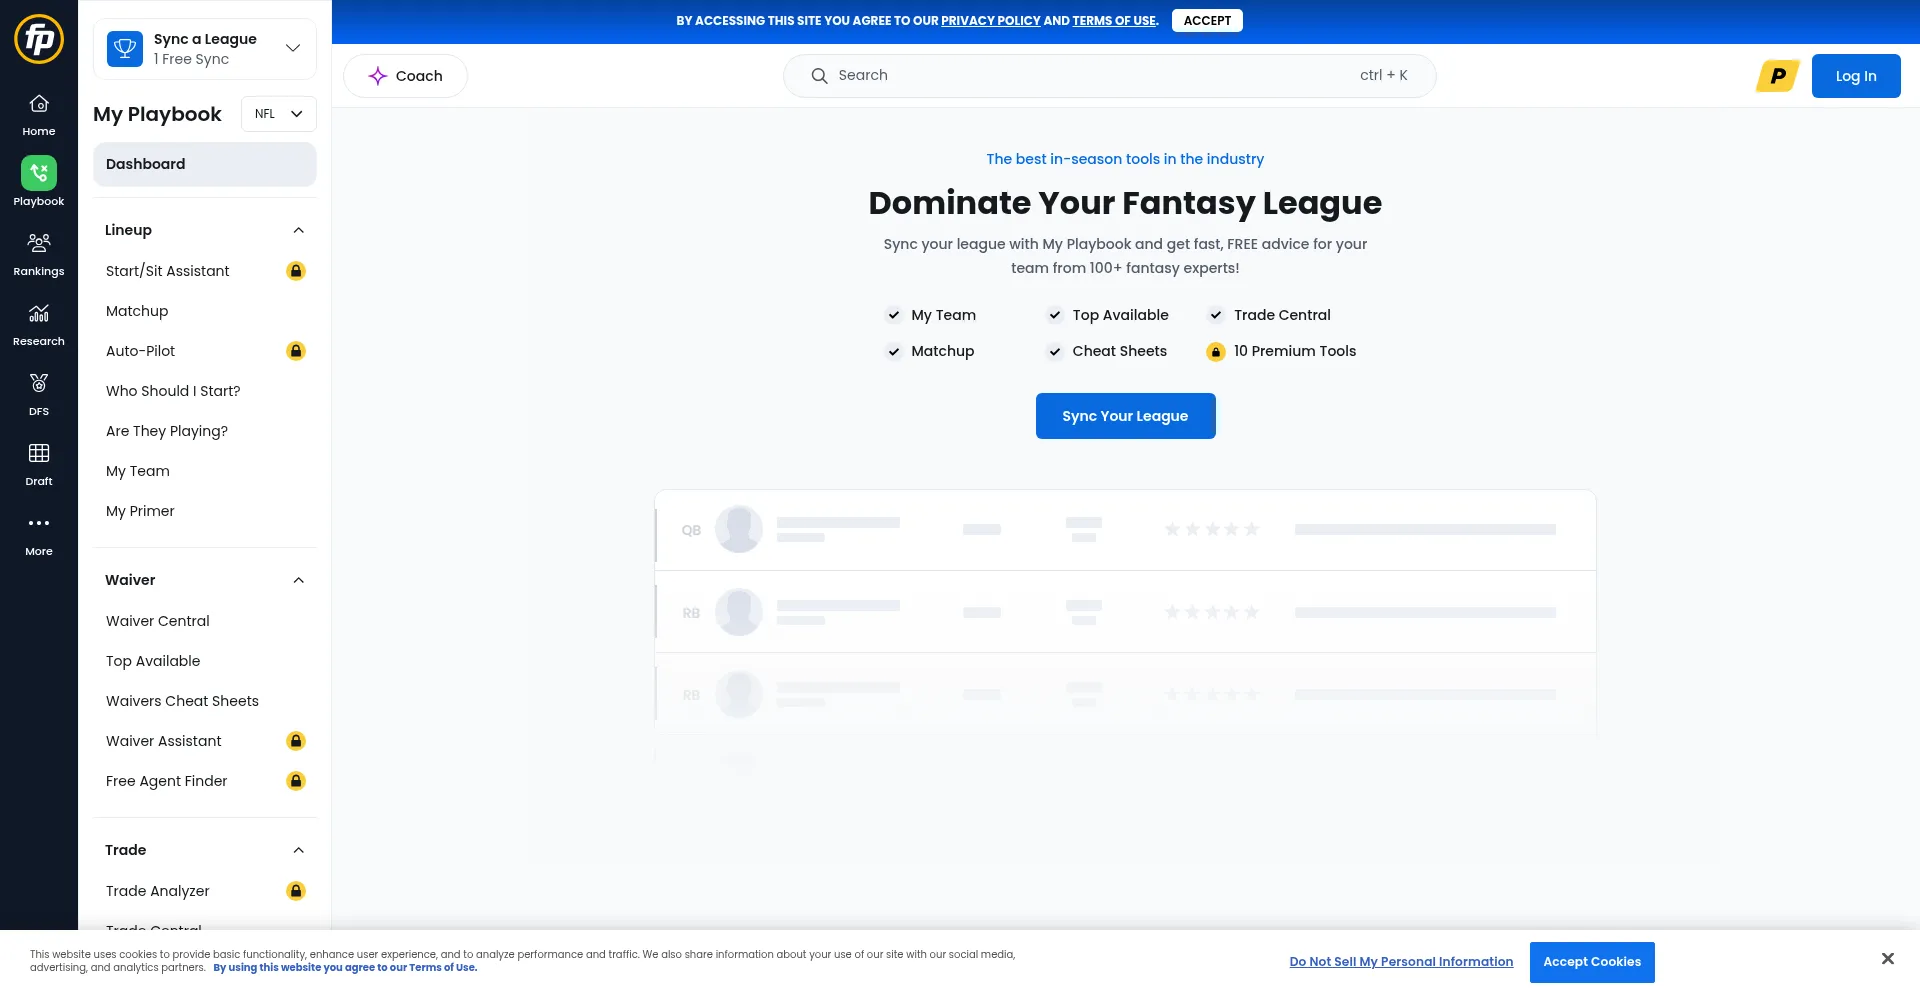The height and width of the screenshot is (993, 1920).
Task: Click the Trade Central feature text
Action: [x=1282, y=315]
